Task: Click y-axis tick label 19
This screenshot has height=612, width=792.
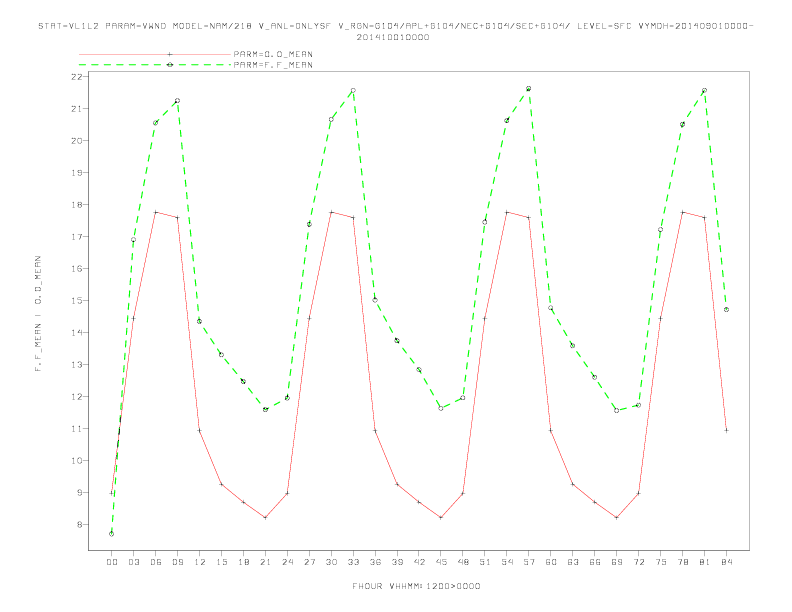Action: (x=77, y=173)
